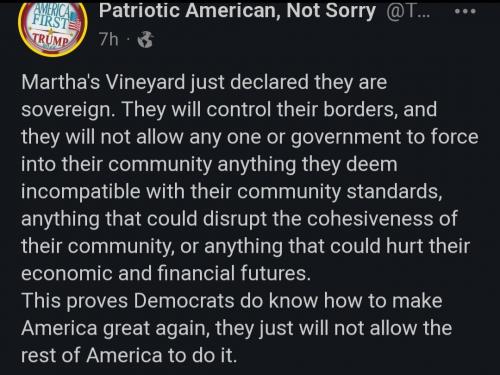Click the phrase "This proves" starting the second paragraph
This screenshot has width=500, height=375.
coord(75,301)
